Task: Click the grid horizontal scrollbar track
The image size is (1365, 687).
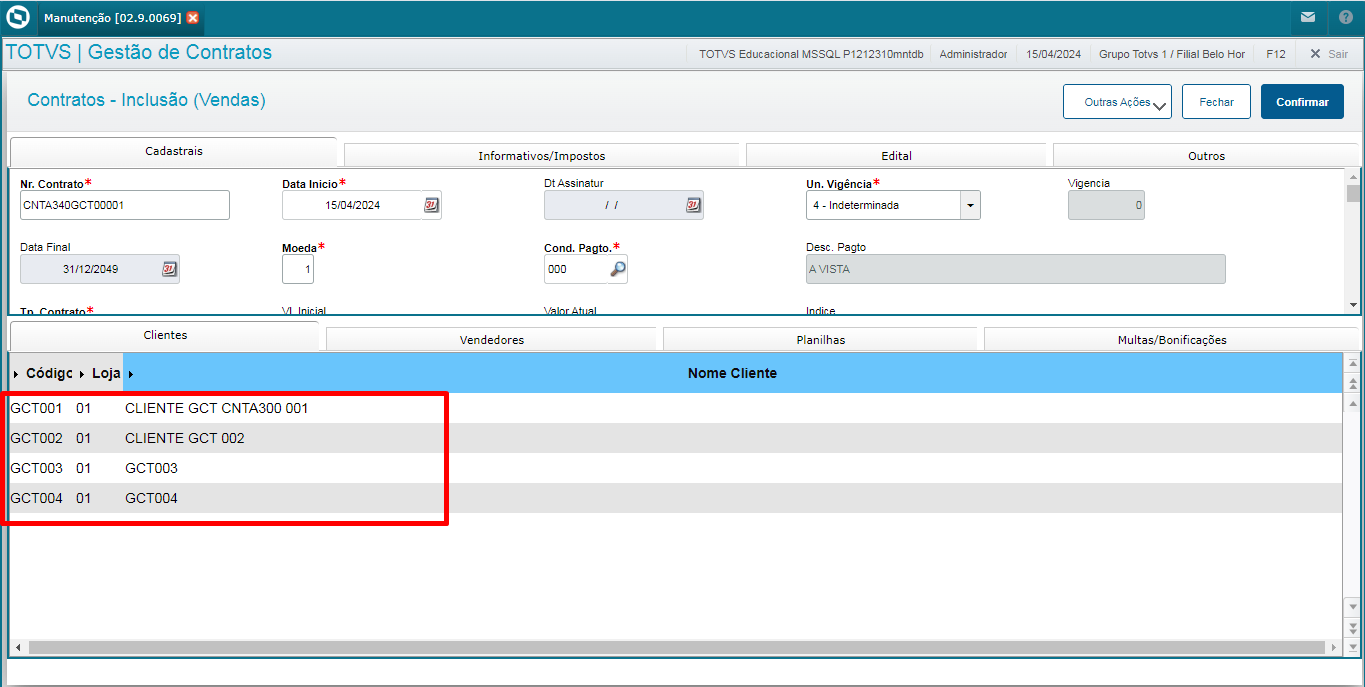Action: 676,648
